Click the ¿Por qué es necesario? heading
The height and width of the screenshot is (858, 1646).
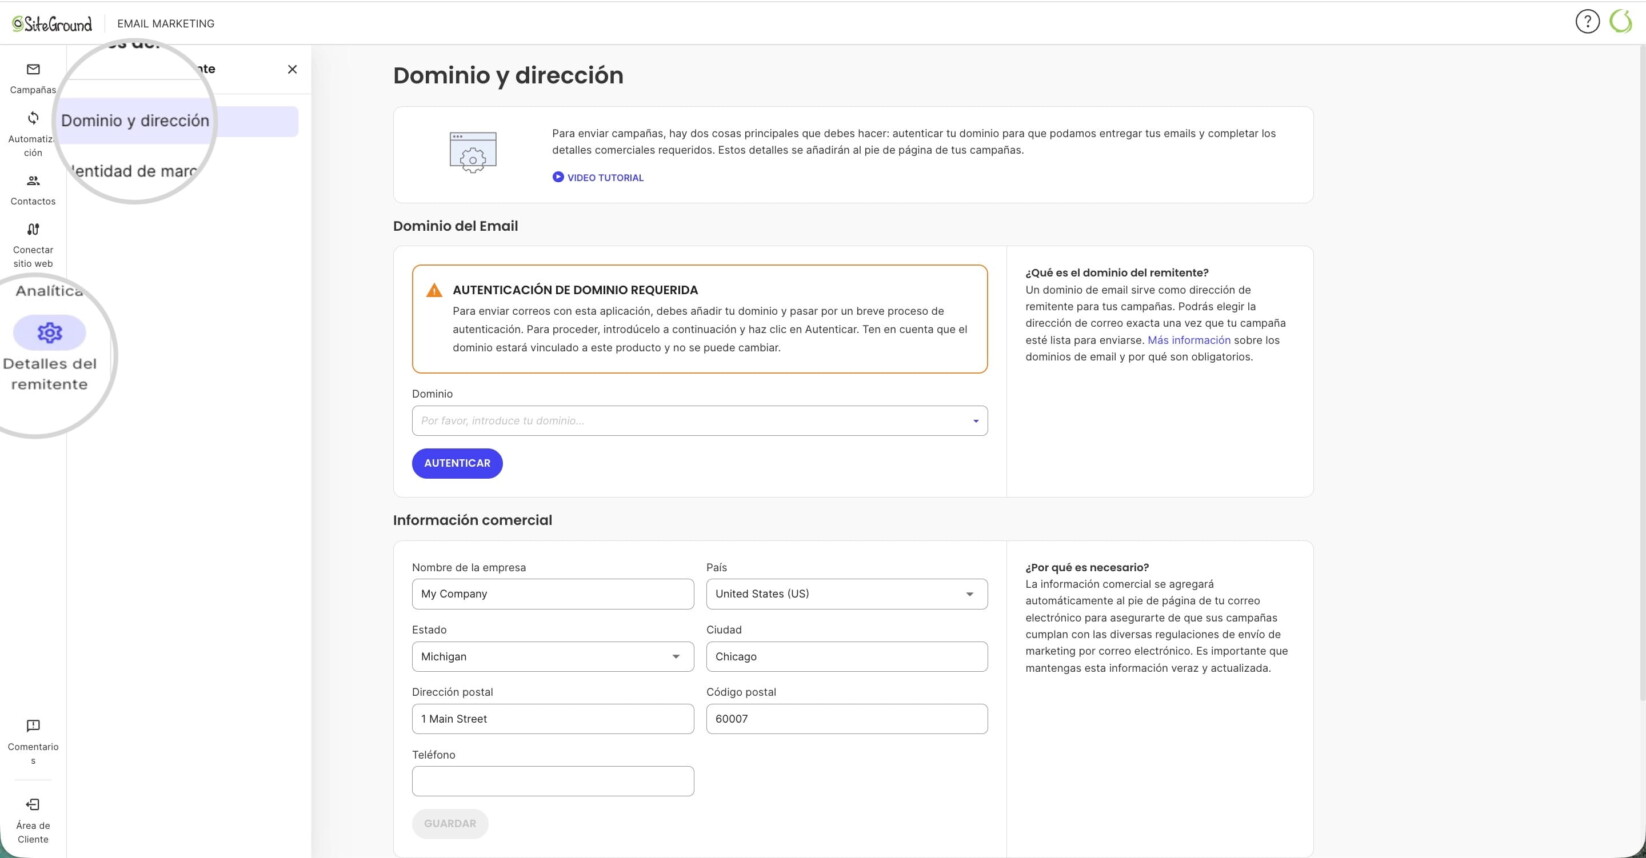pyautogui.click(x=1087, y=567)
